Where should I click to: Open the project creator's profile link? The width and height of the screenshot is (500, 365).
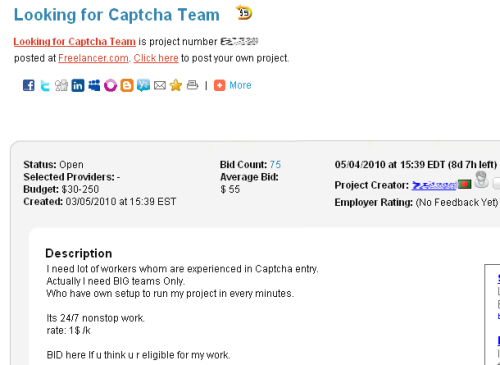coord(434,185)
